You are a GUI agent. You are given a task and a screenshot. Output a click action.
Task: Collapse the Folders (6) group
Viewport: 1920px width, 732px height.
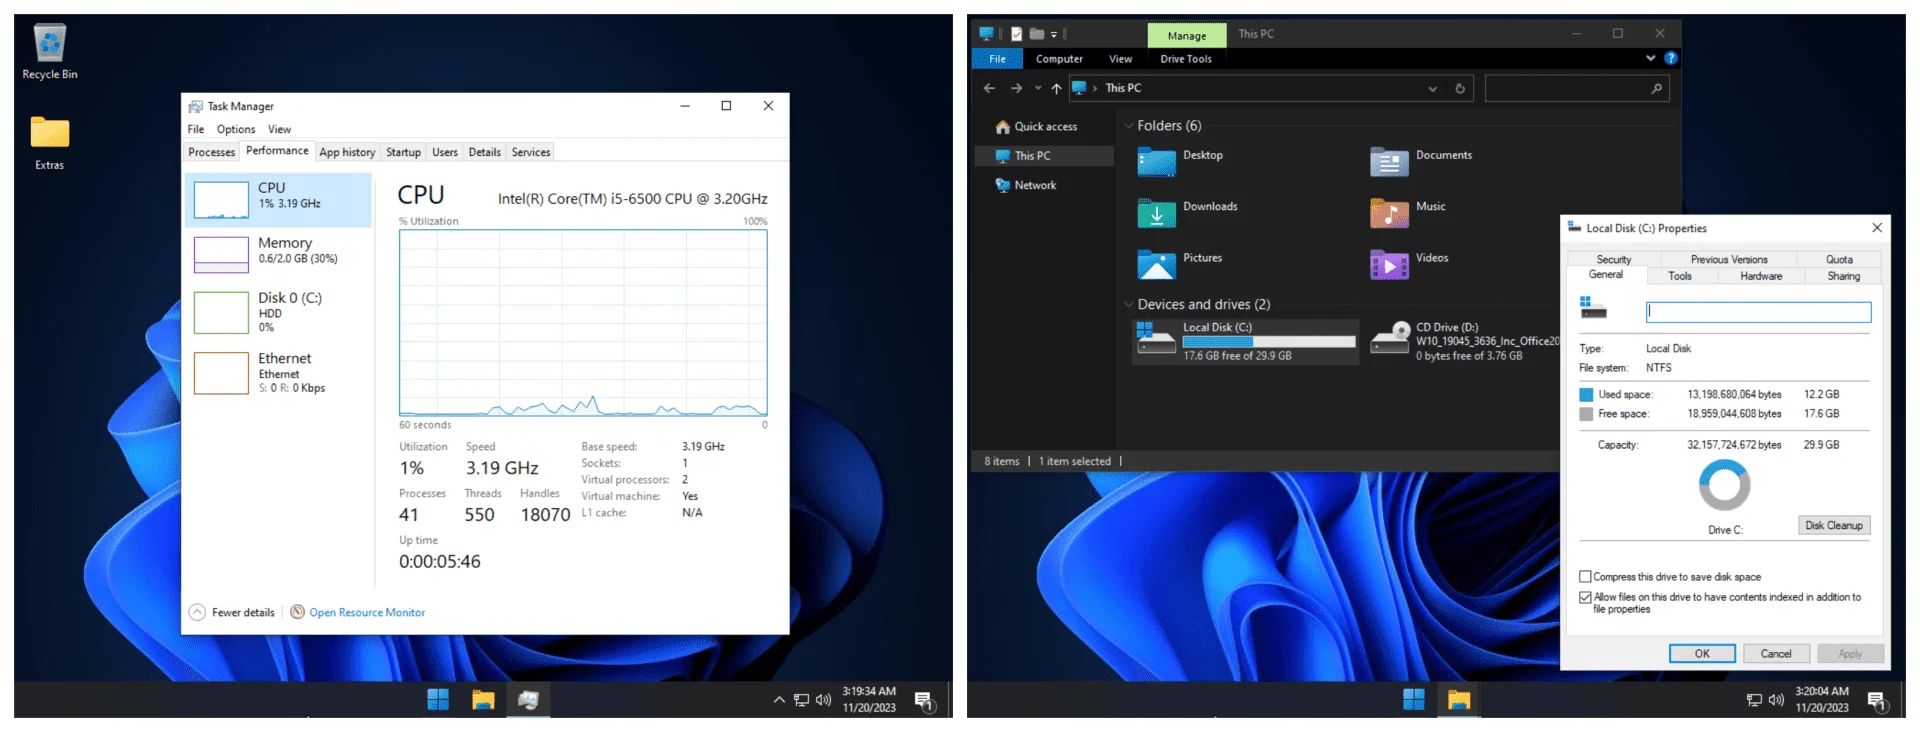click(x=1129, y=126)
